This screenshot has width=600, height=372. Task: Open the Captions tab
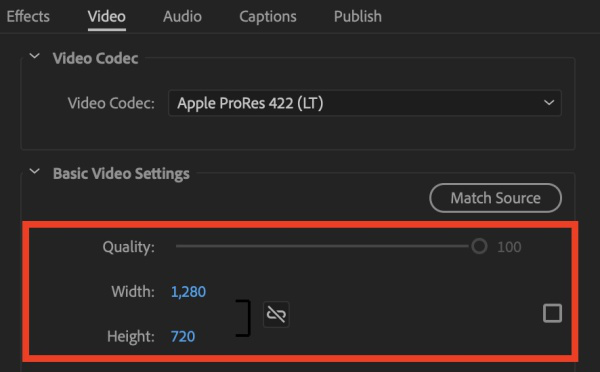pyautogui.click(x=267, y=17)
